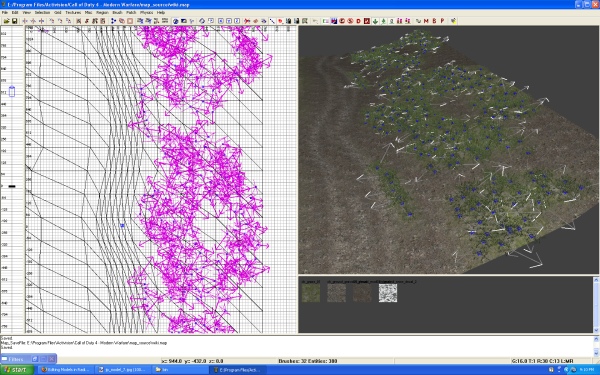
Task: Open the Help menu
Action: click(x=161, y=13)
